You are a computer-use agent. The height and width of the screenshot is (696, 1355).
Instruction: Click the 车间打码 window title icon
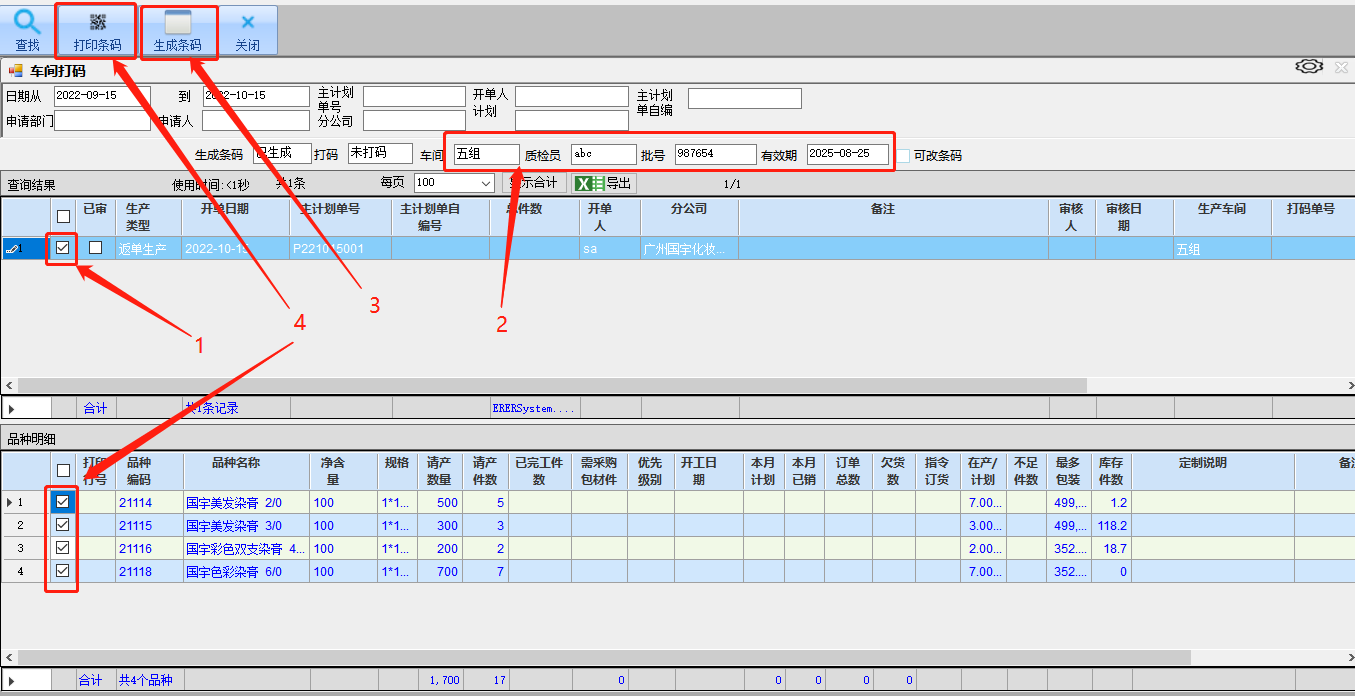pyautogui.click(x=15, y=71)
